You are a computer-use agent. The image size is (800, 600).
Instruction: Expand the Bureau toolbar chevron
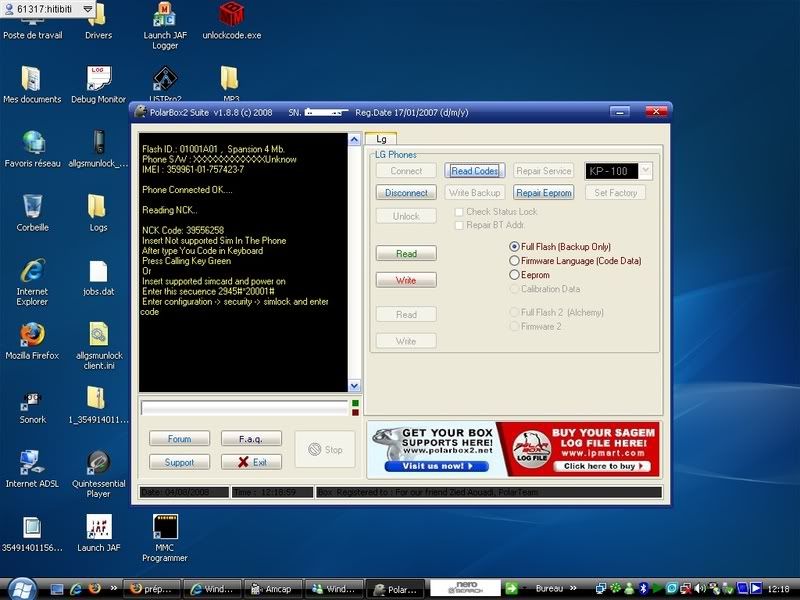pos(573,588)
